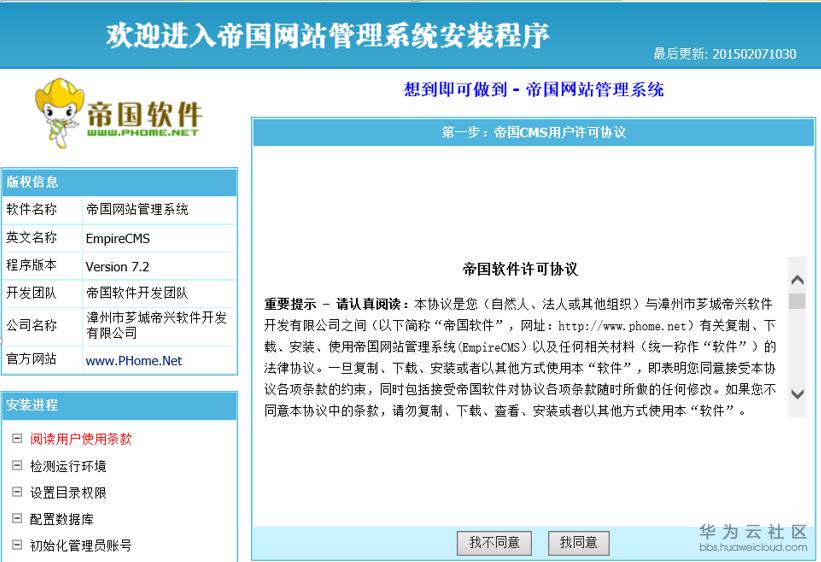
Task: Click the license scrollbar thumb
Action: [797, 301]
